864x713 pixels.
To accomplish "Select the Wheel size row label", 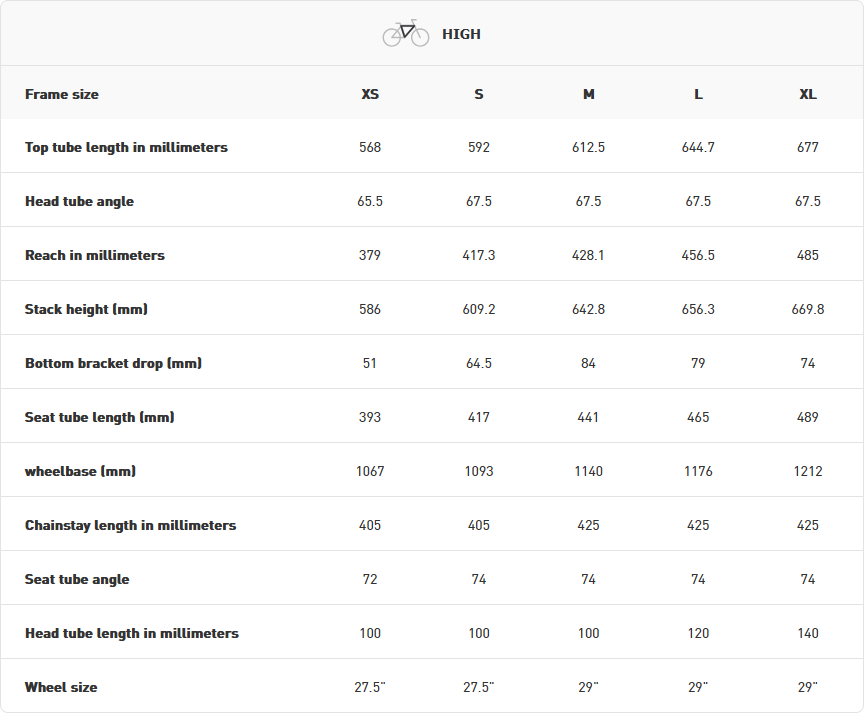I will tap(61, 687).
